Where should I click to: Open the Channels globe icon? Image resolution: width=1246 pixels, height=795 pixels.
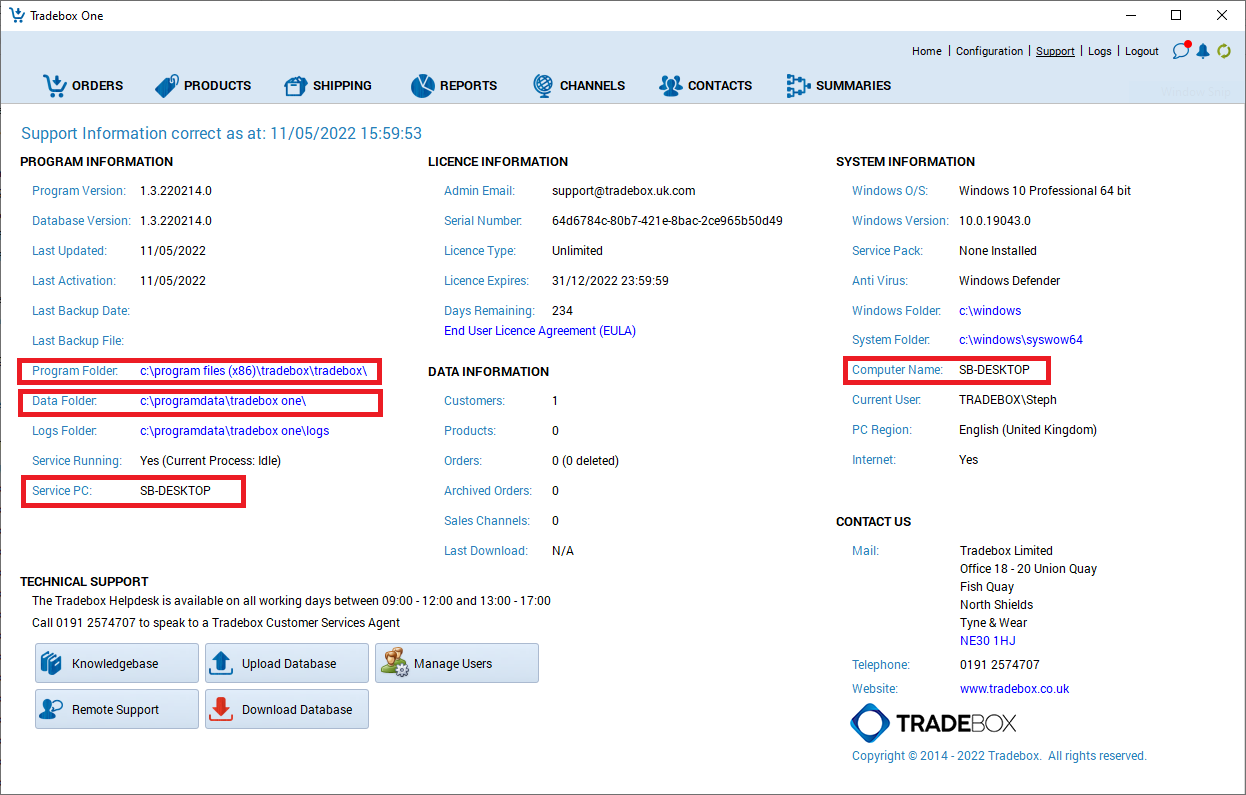coord(543,86)
